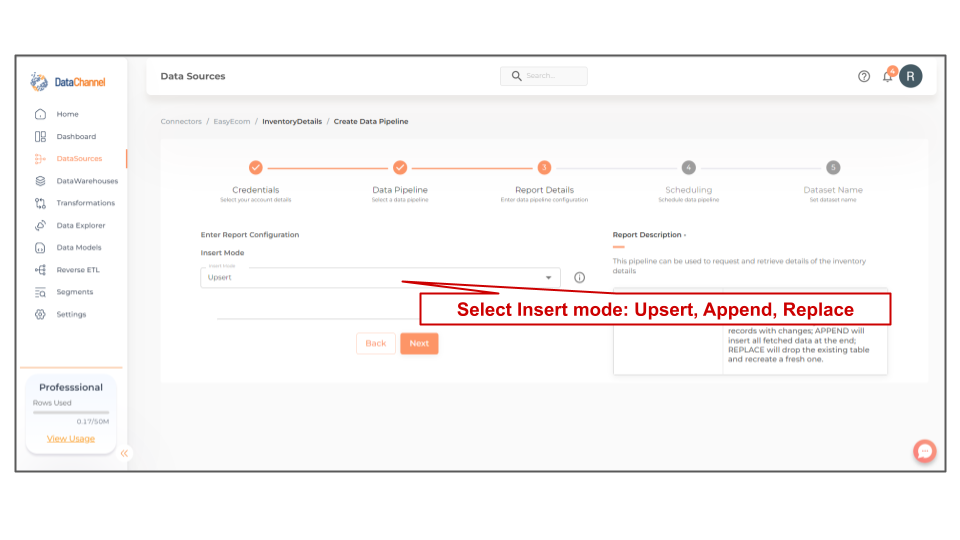Click the DataChannel logo
This screenshot has height=540, width=960.
tap(68, 81)
